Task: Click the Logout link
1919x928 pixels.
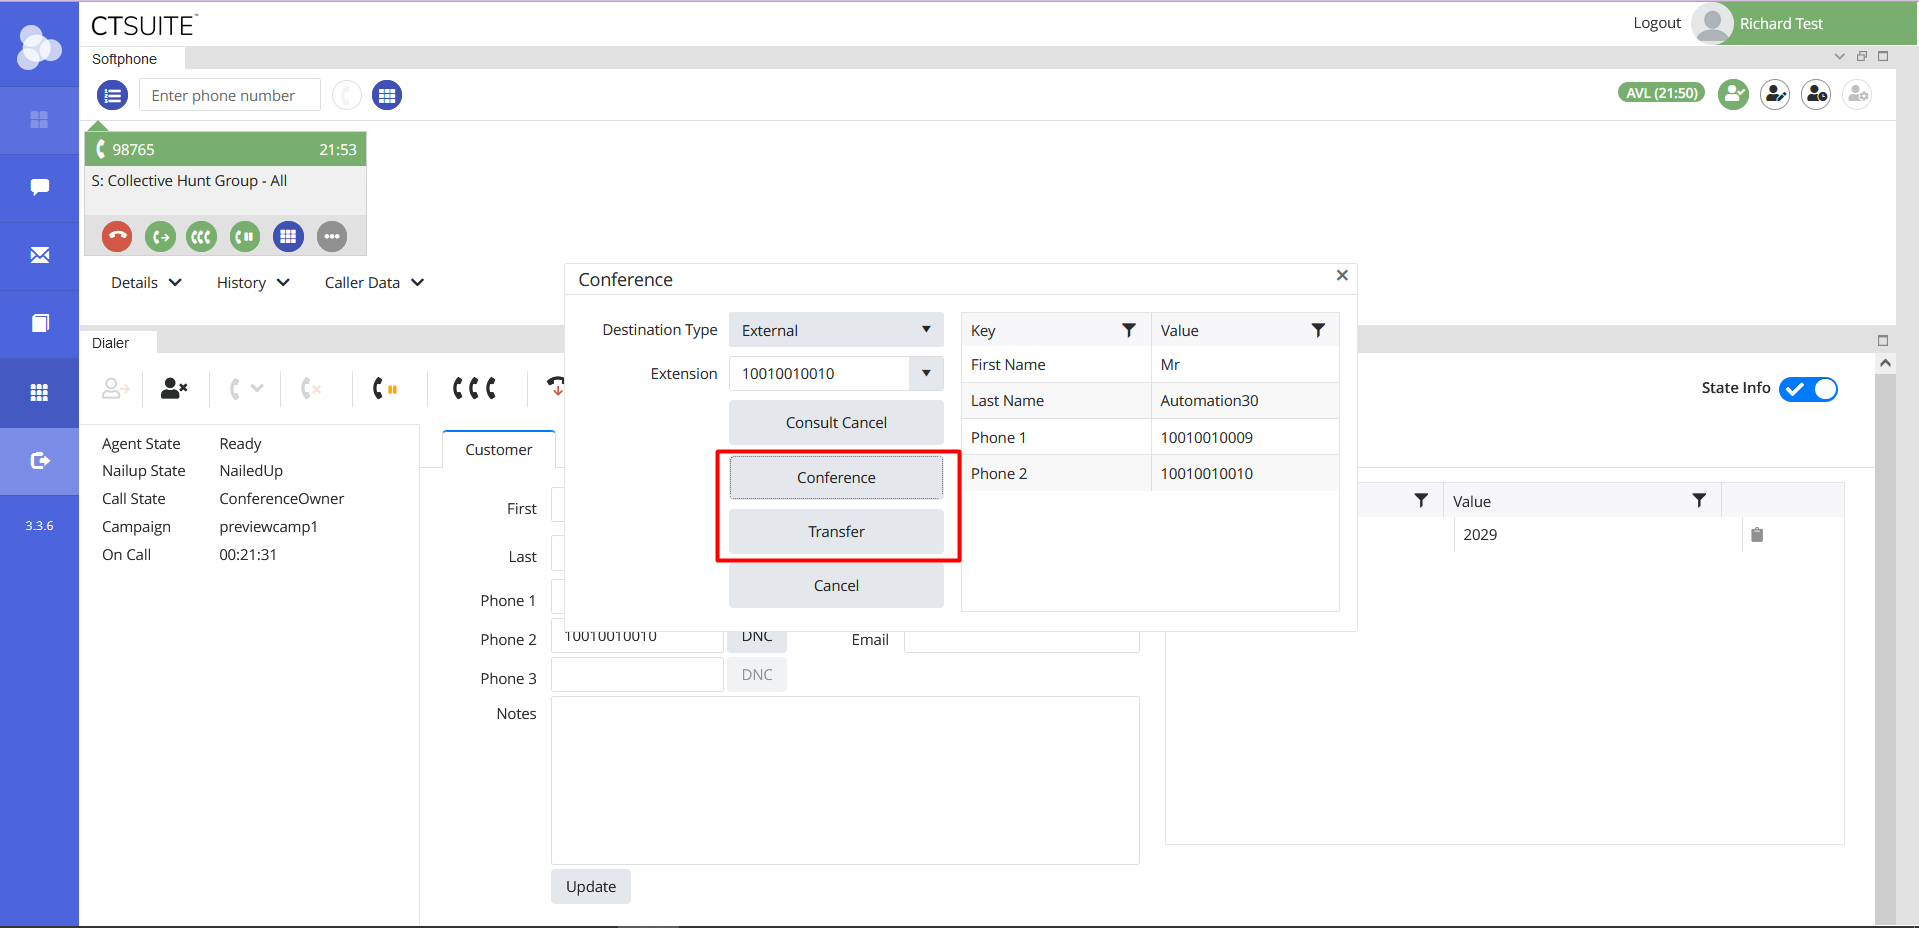Action: tap(1657, 23)
